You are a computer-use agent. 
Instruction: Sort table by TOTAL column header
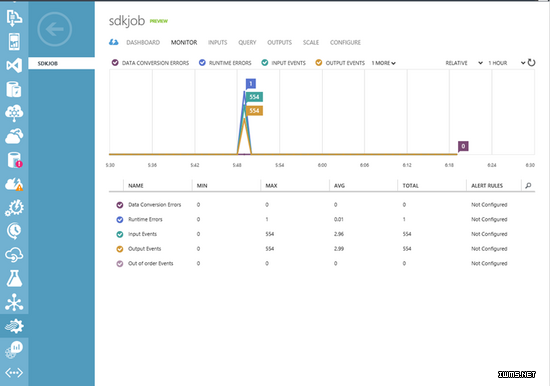(410, 186)
